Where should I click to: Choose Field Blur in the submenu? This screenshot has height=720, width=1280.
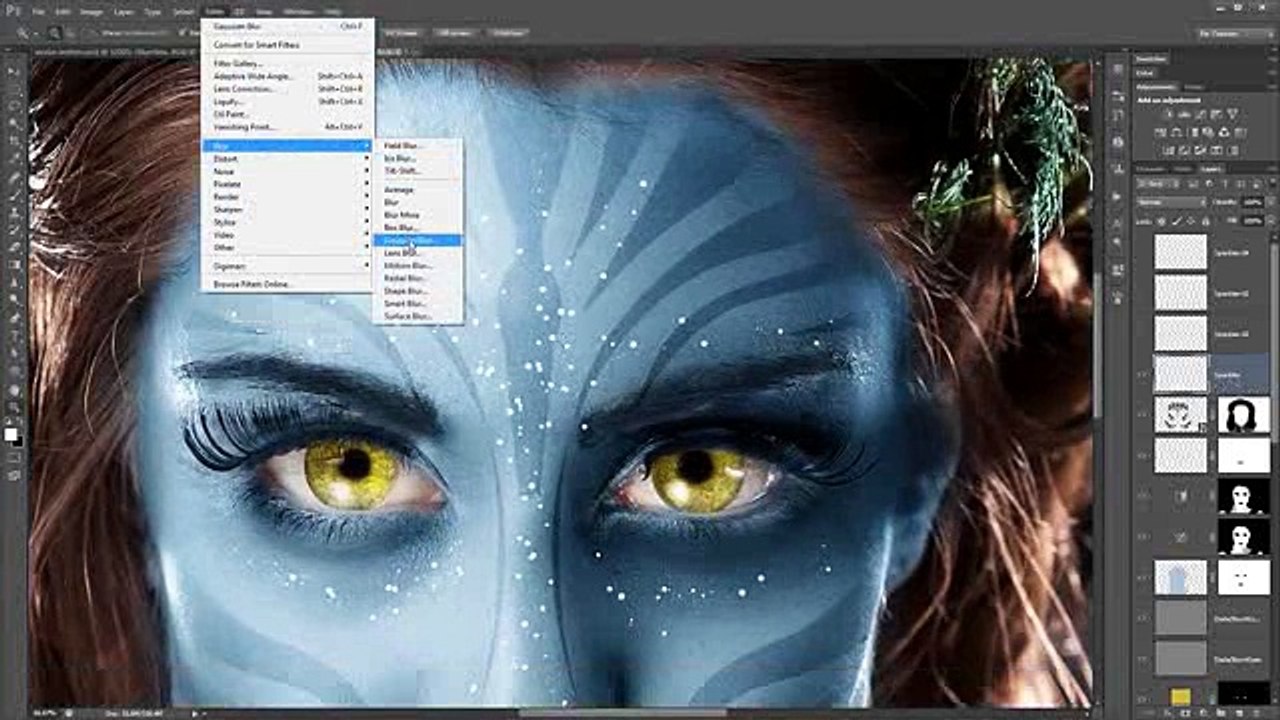click(418, 145)
